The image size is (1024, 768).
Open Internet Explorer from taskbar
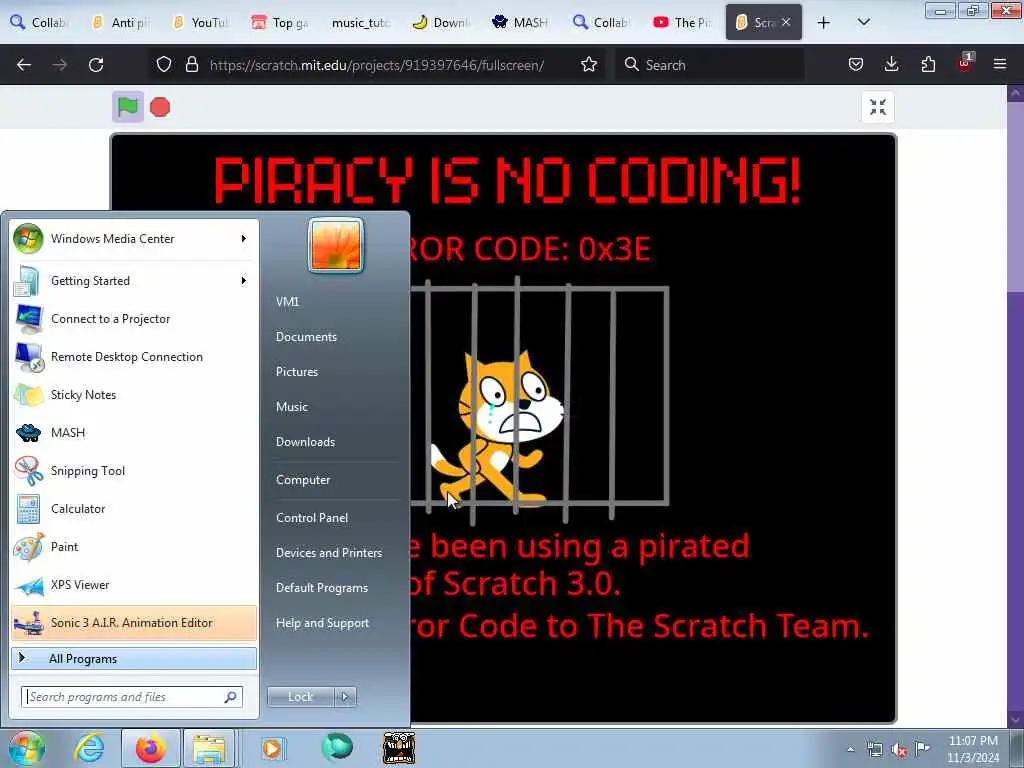click(x=89, y=748)
